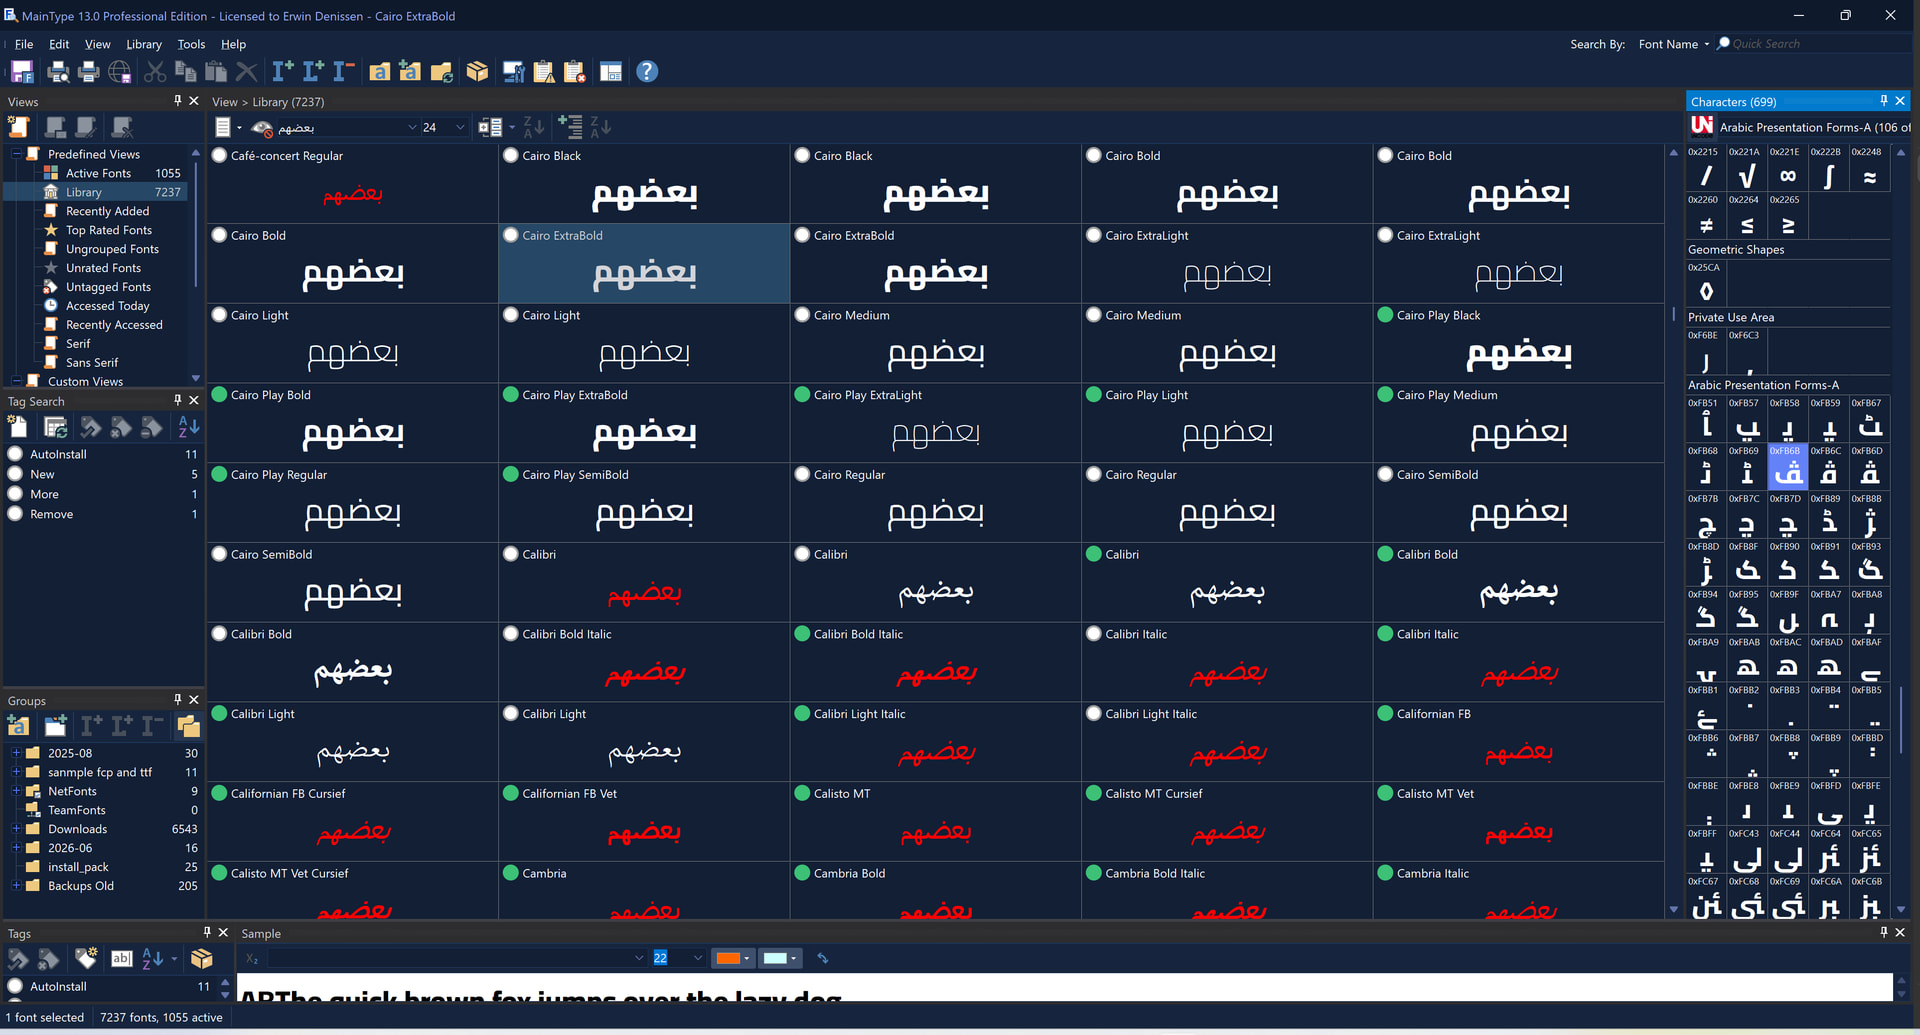Viewport: 1920px width, 1035px height.
Task: Click the new tag search document icon
Action: [18, 427]
